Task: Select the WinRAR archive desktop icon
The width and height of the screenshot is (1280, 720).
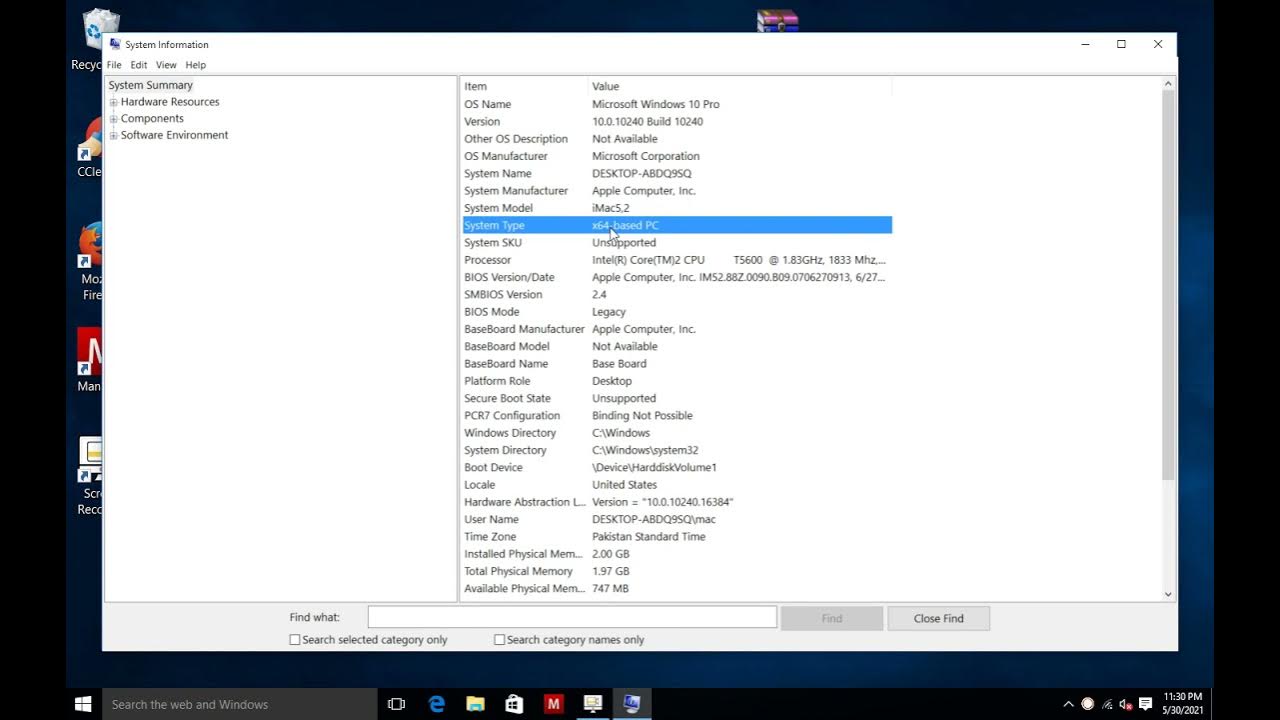Action: (777, 20)
